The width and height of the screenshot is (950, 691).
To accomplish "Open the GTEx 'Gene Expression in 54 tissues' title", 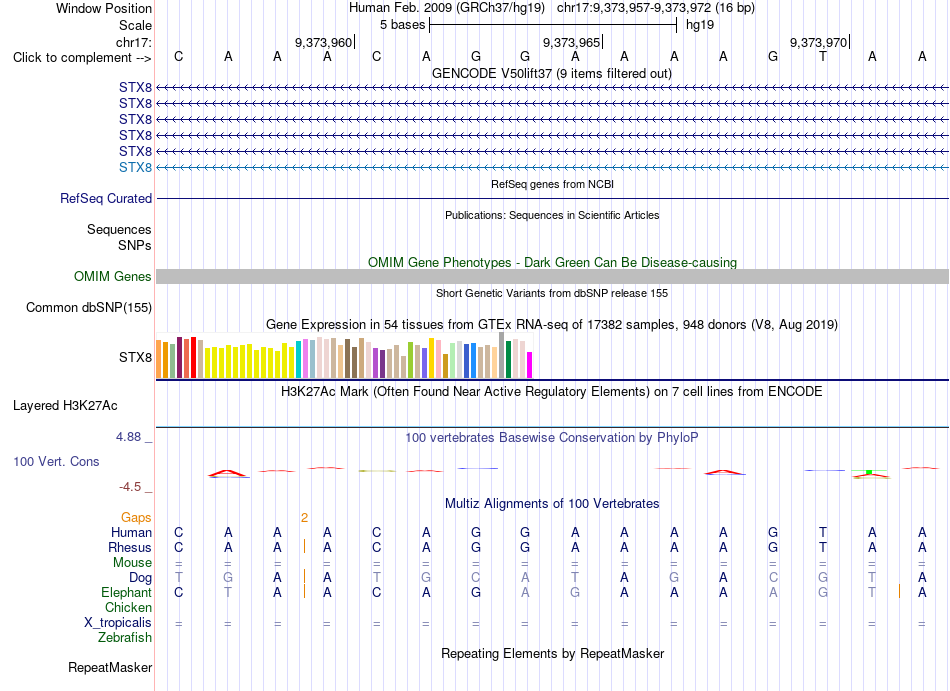I will click(x=552, y=325).
